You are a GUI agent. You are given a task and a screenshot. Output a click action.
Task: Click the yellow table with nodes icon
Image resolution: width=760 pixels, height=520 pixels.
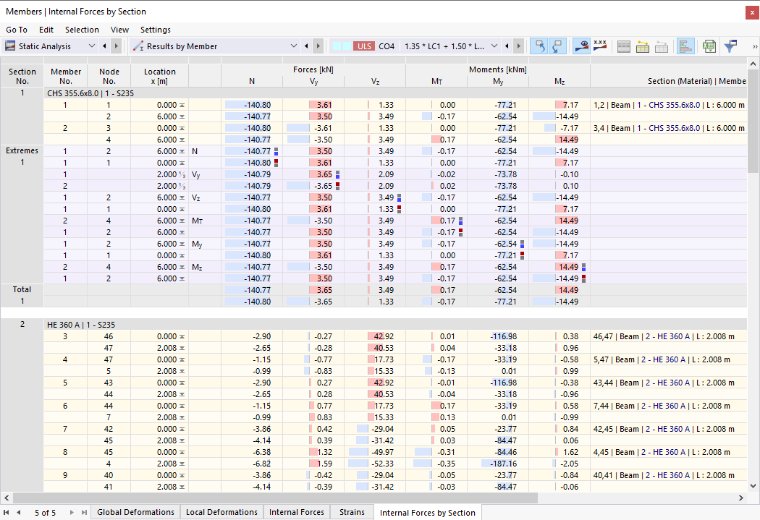click(x=642, y=47)
